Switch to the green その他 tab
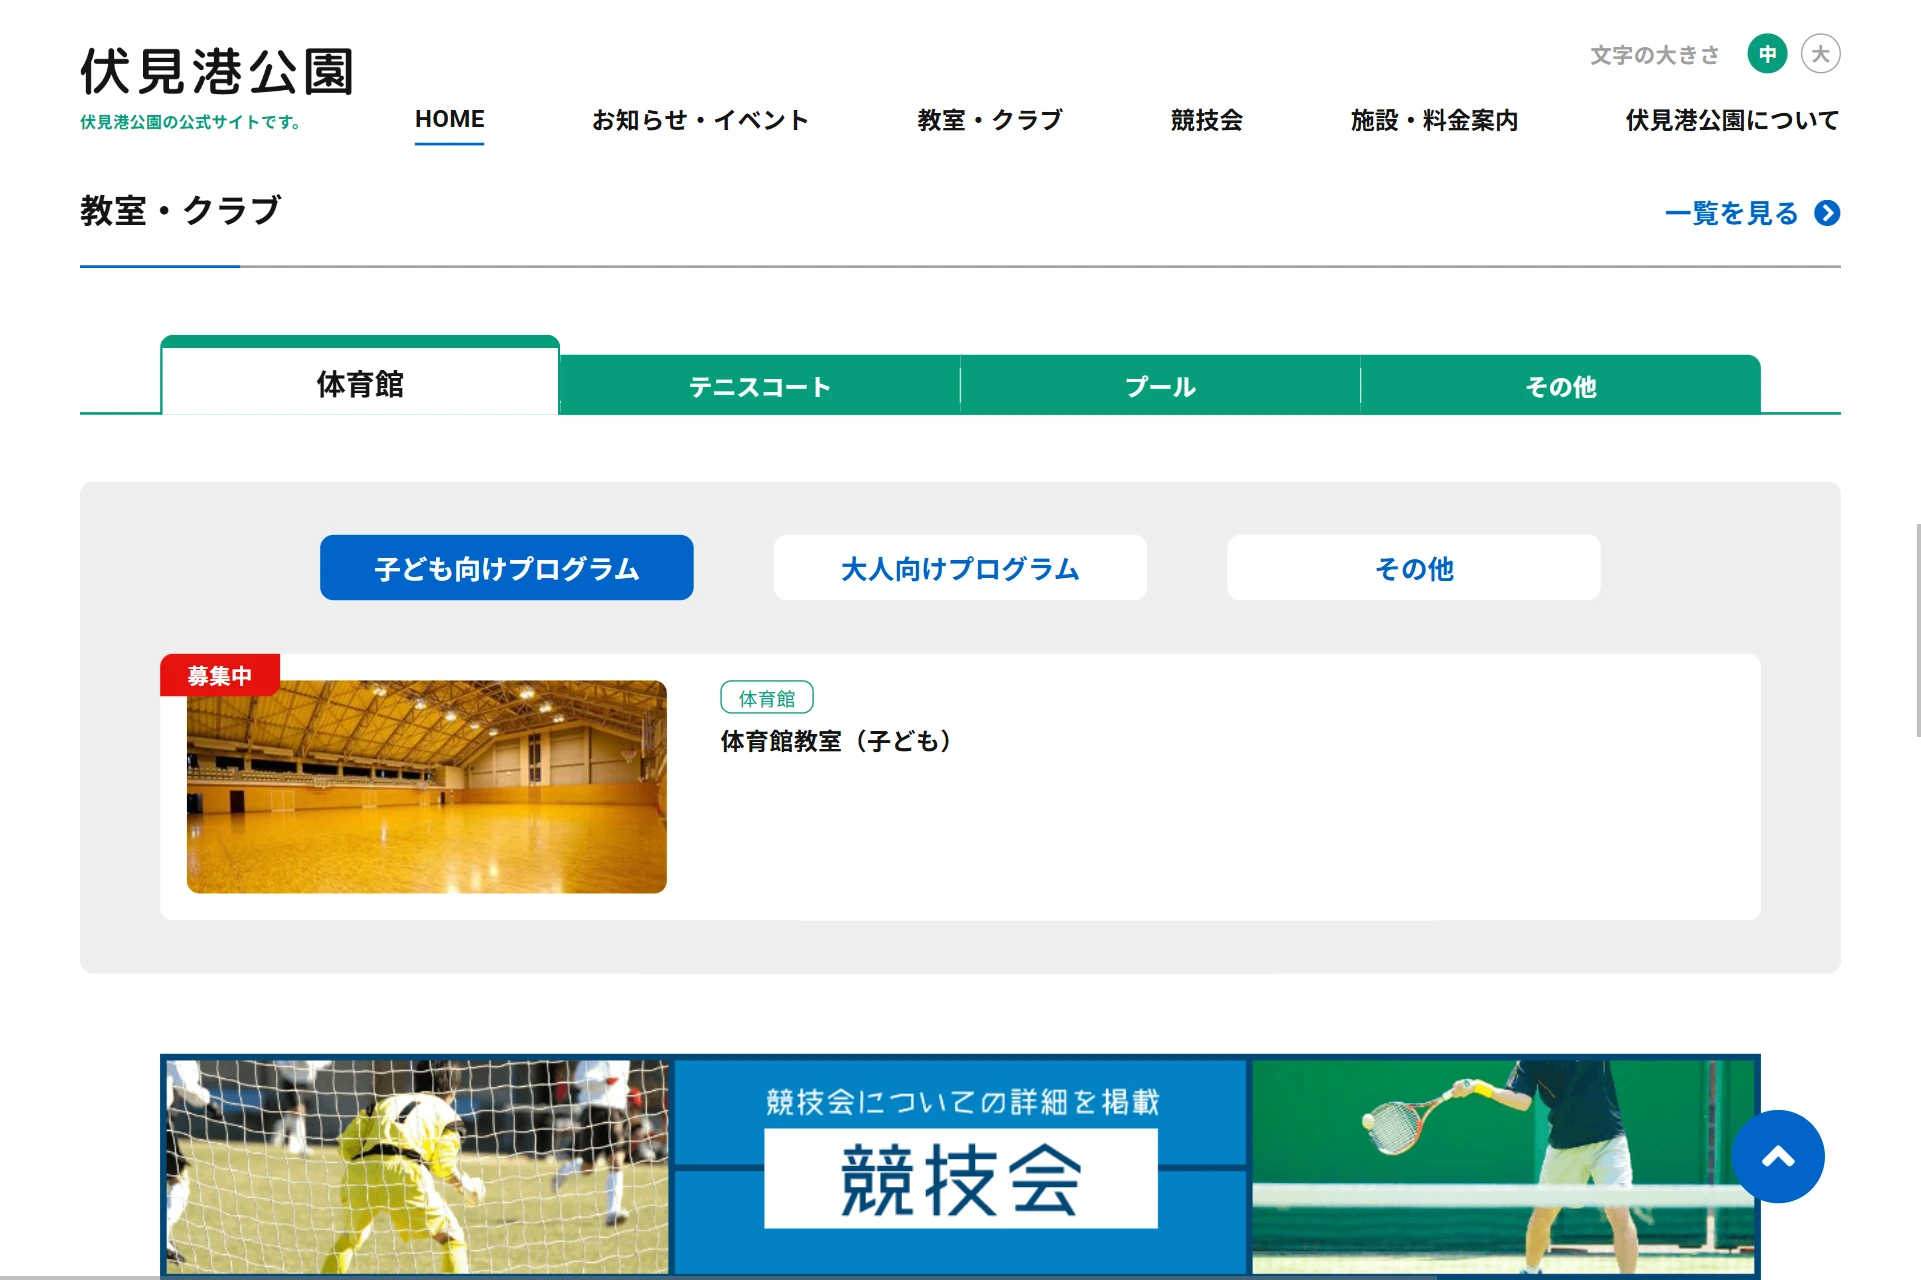This screenshot has height=1280, width=1921. pyautogui.click(x=1560, y=386)
